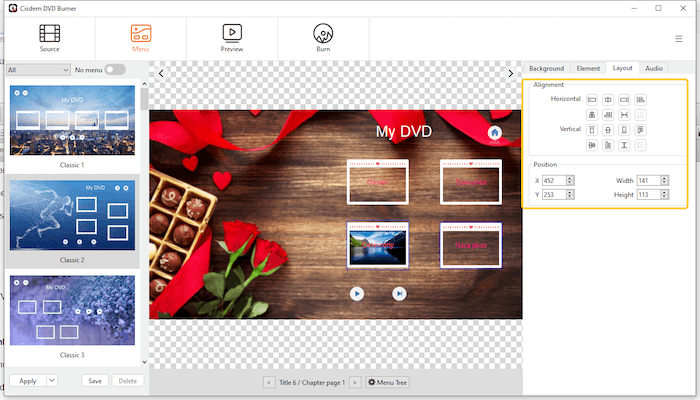Open the All templates category dropdown

point(38,70)
